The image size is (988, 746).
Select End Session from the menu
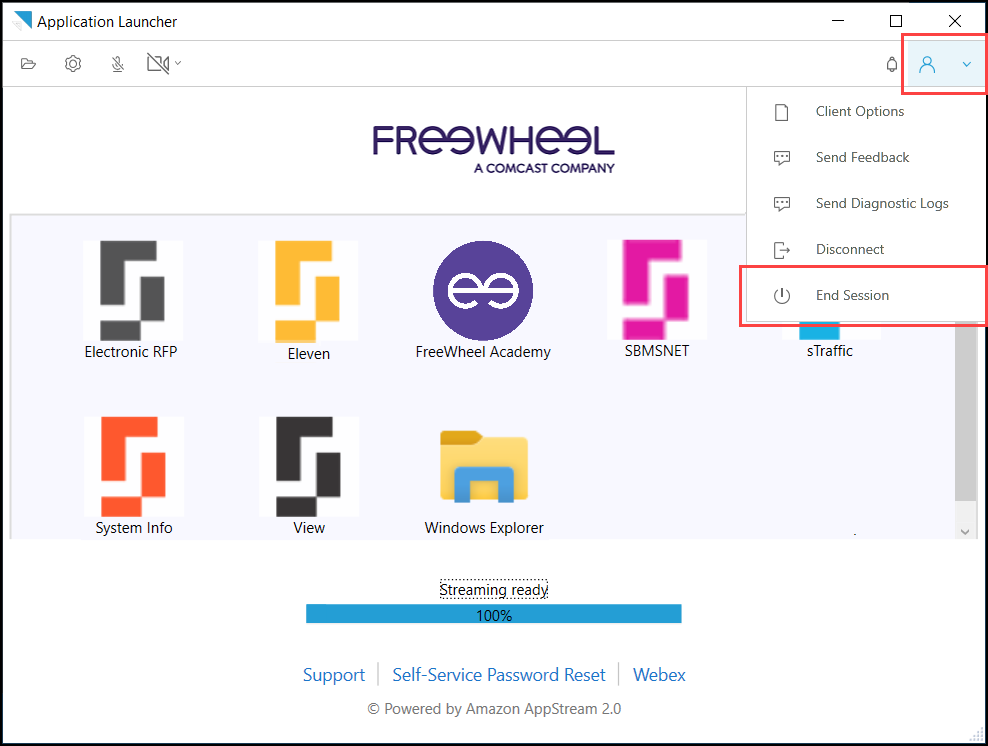tap(851, 295)
